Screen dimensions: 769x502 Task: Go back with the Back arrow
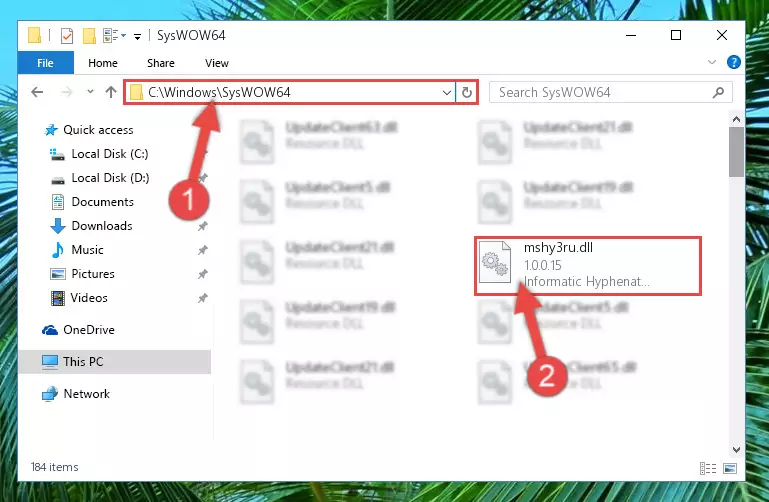[x=37, y=92]
